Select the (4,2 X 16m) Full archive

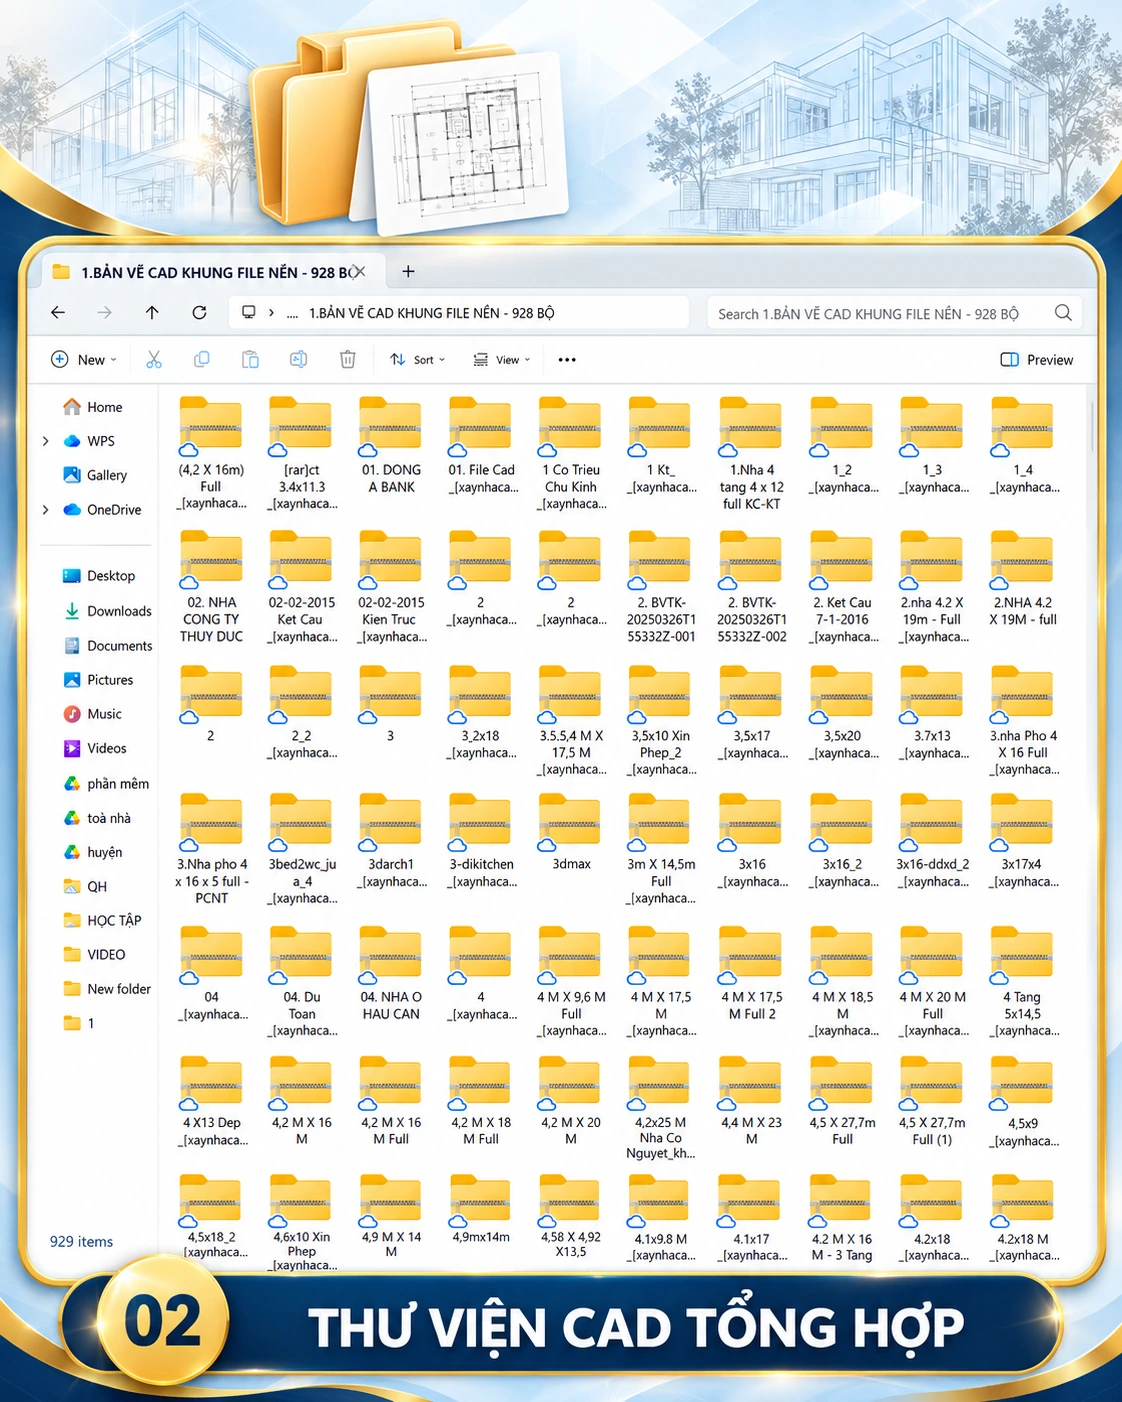pos(211,454)
